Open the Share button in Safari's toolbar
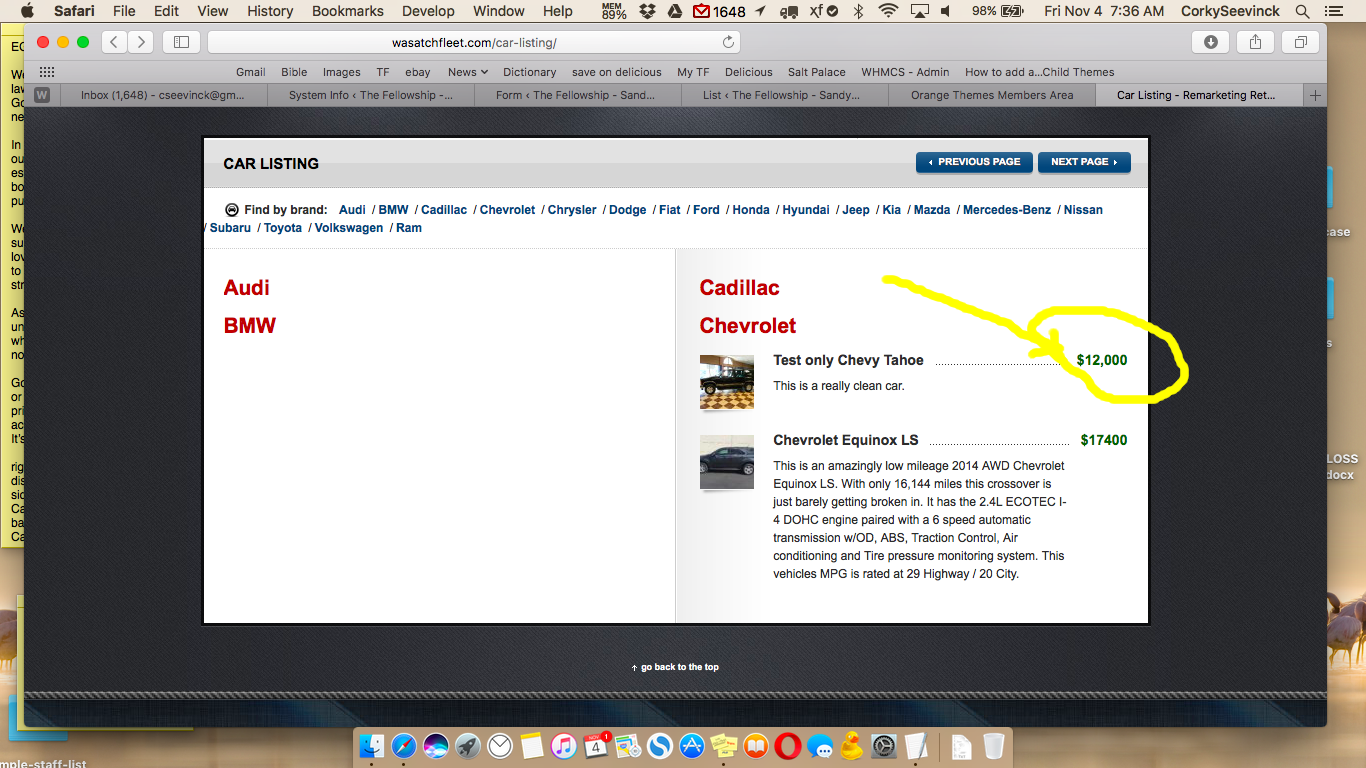The width and height of the screenshot is (1366, 768). (x=1255, y=42)
